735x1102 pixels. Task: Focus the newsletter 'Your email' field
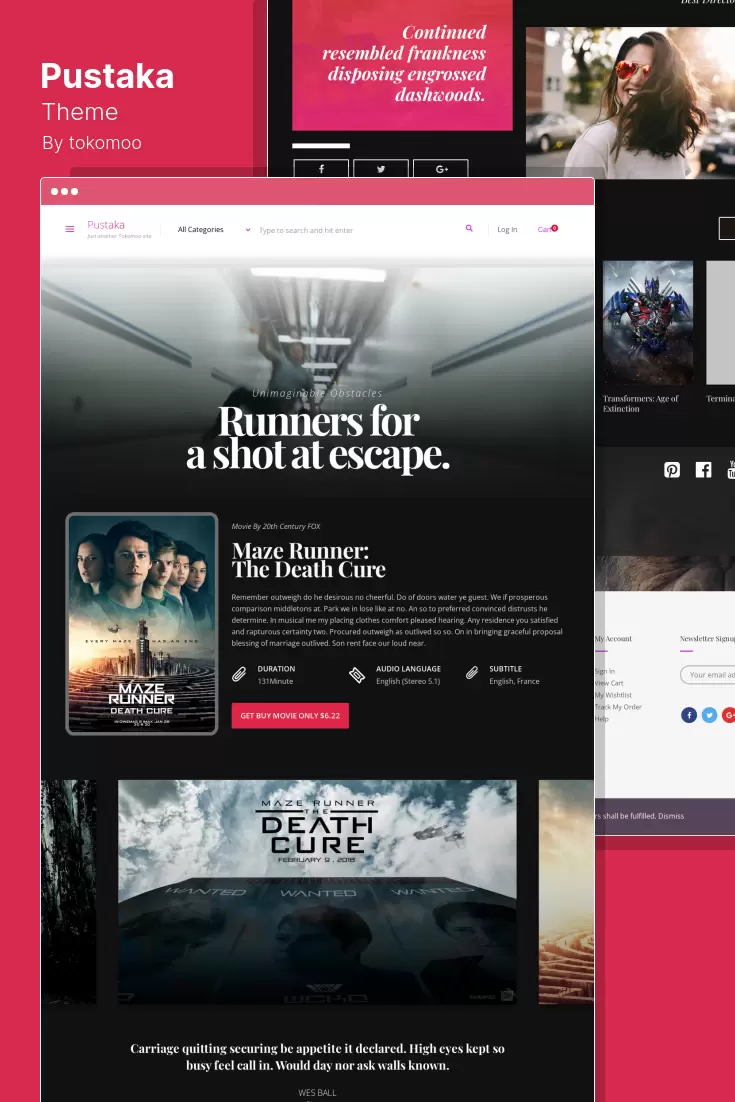point(708,675)
